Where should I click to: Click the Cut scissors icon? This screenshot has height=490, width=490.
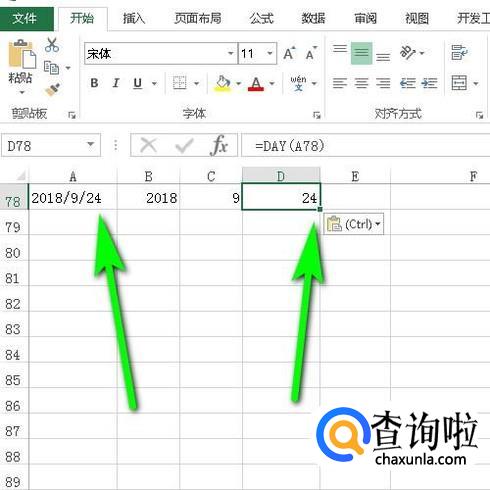tap(52, 45)
